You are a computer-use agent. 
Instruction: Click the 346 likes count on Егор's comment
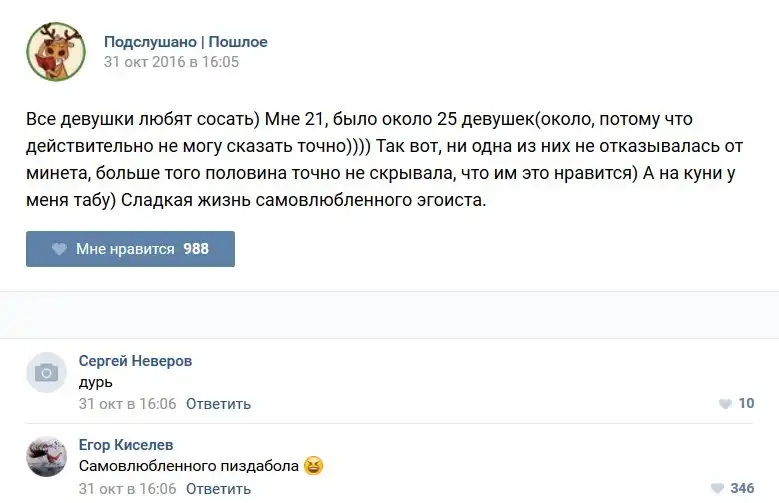(742, 489)
